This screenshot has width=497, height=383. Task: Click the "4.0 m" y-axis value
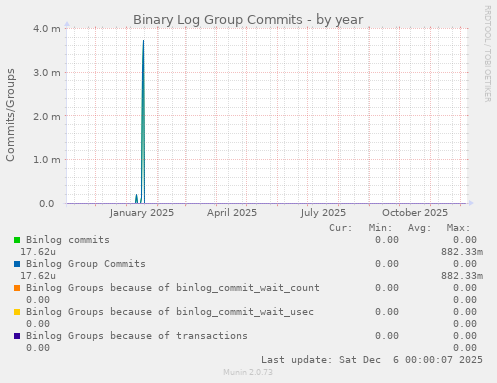tap(47, 29)
